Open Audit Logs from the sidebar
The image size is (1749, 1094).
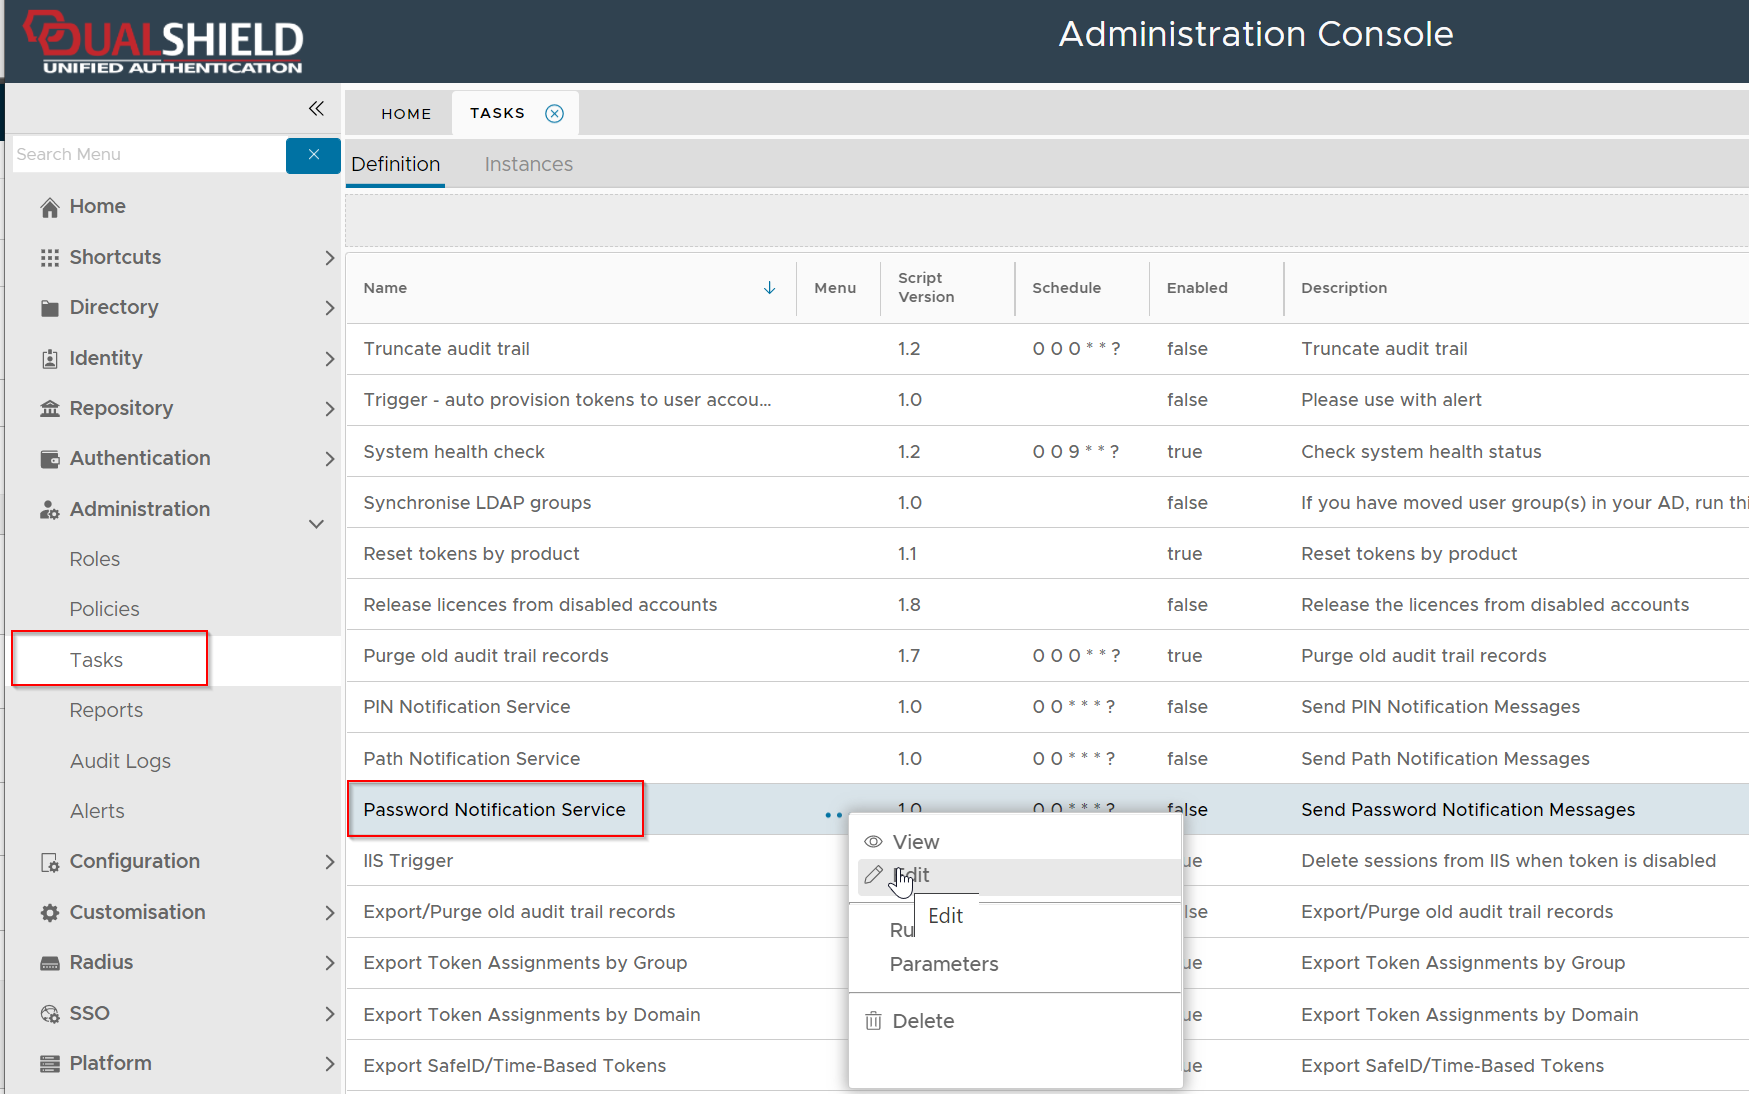tap(120, 760)
